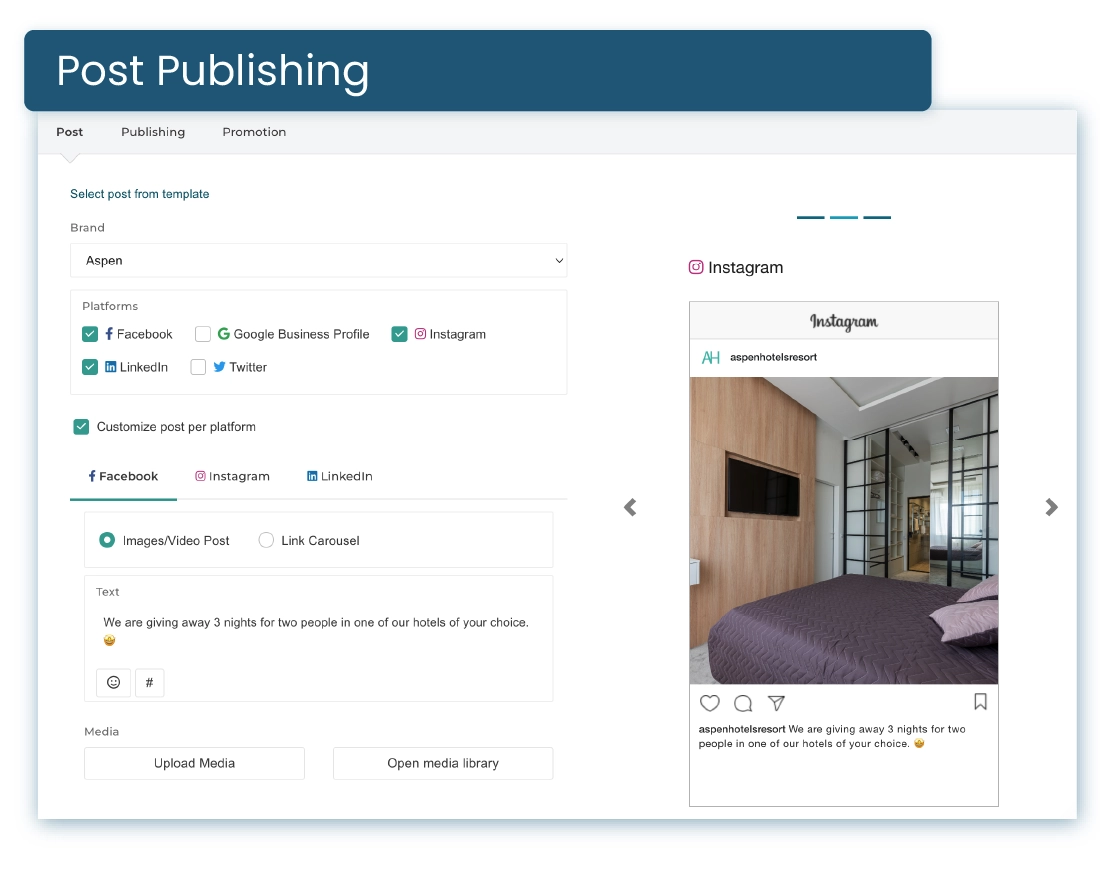Screen dimensions: 1100x880
Task: Insert hashtag with the # button
Action: pos(149,682)
